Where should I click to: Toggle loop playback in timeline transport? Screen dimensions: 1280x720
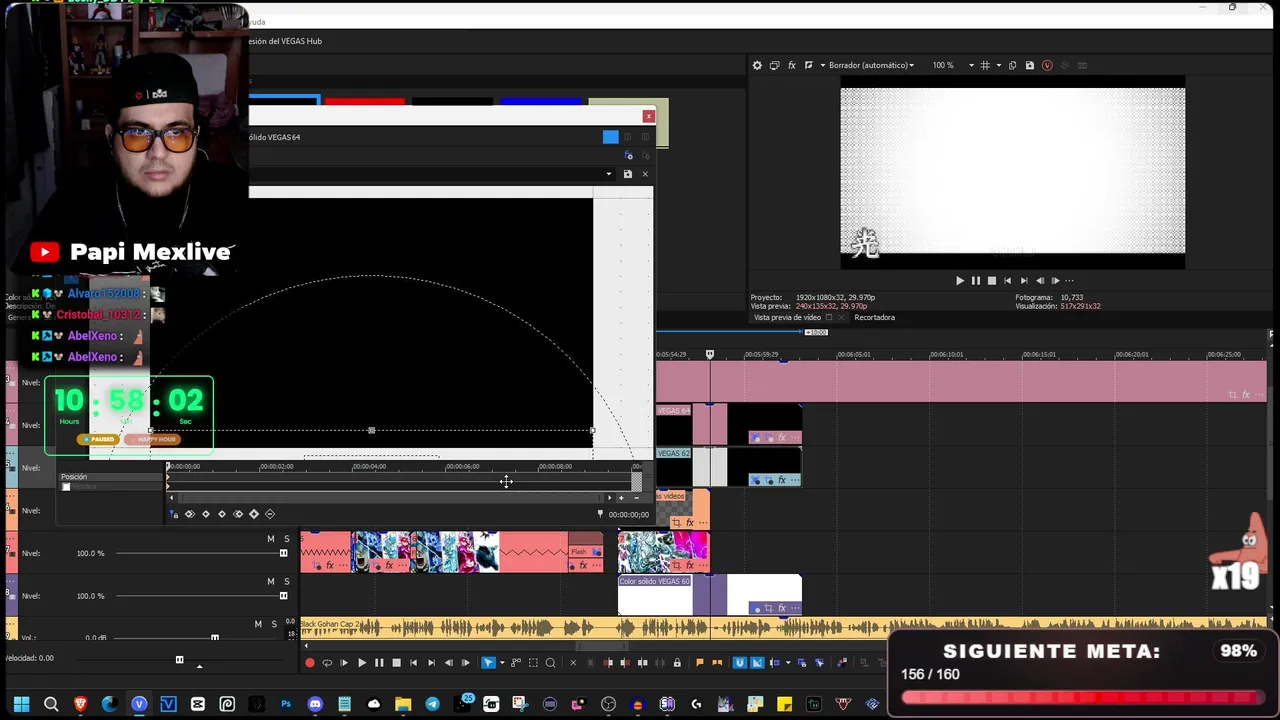tap(327, 663)
